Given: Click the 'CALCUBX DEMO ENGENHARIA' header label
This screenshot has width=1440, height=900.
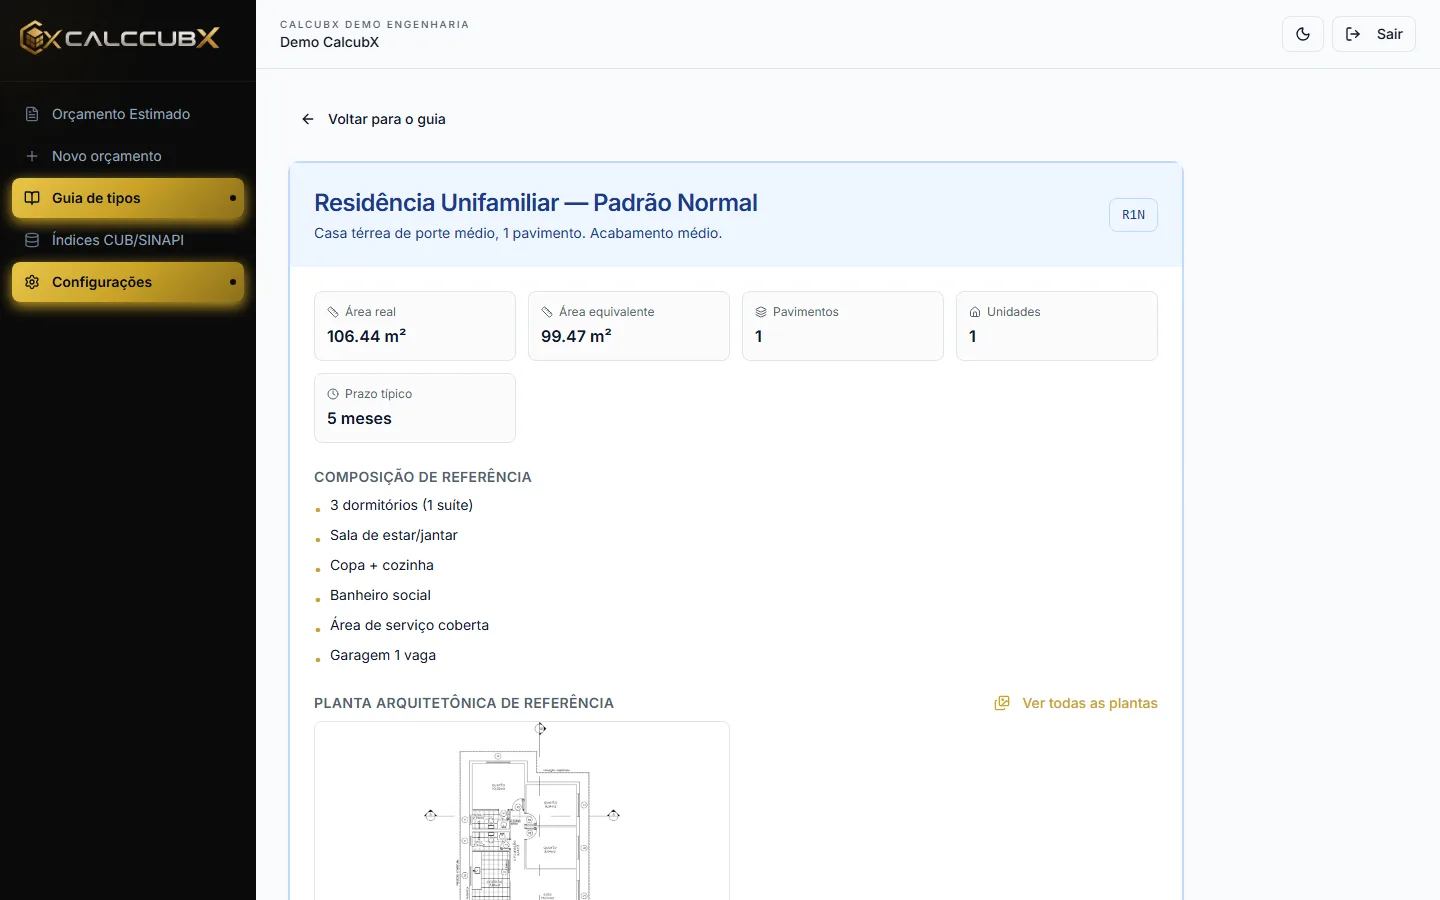Looking at the screenshot, I should [x=374, y=24].
